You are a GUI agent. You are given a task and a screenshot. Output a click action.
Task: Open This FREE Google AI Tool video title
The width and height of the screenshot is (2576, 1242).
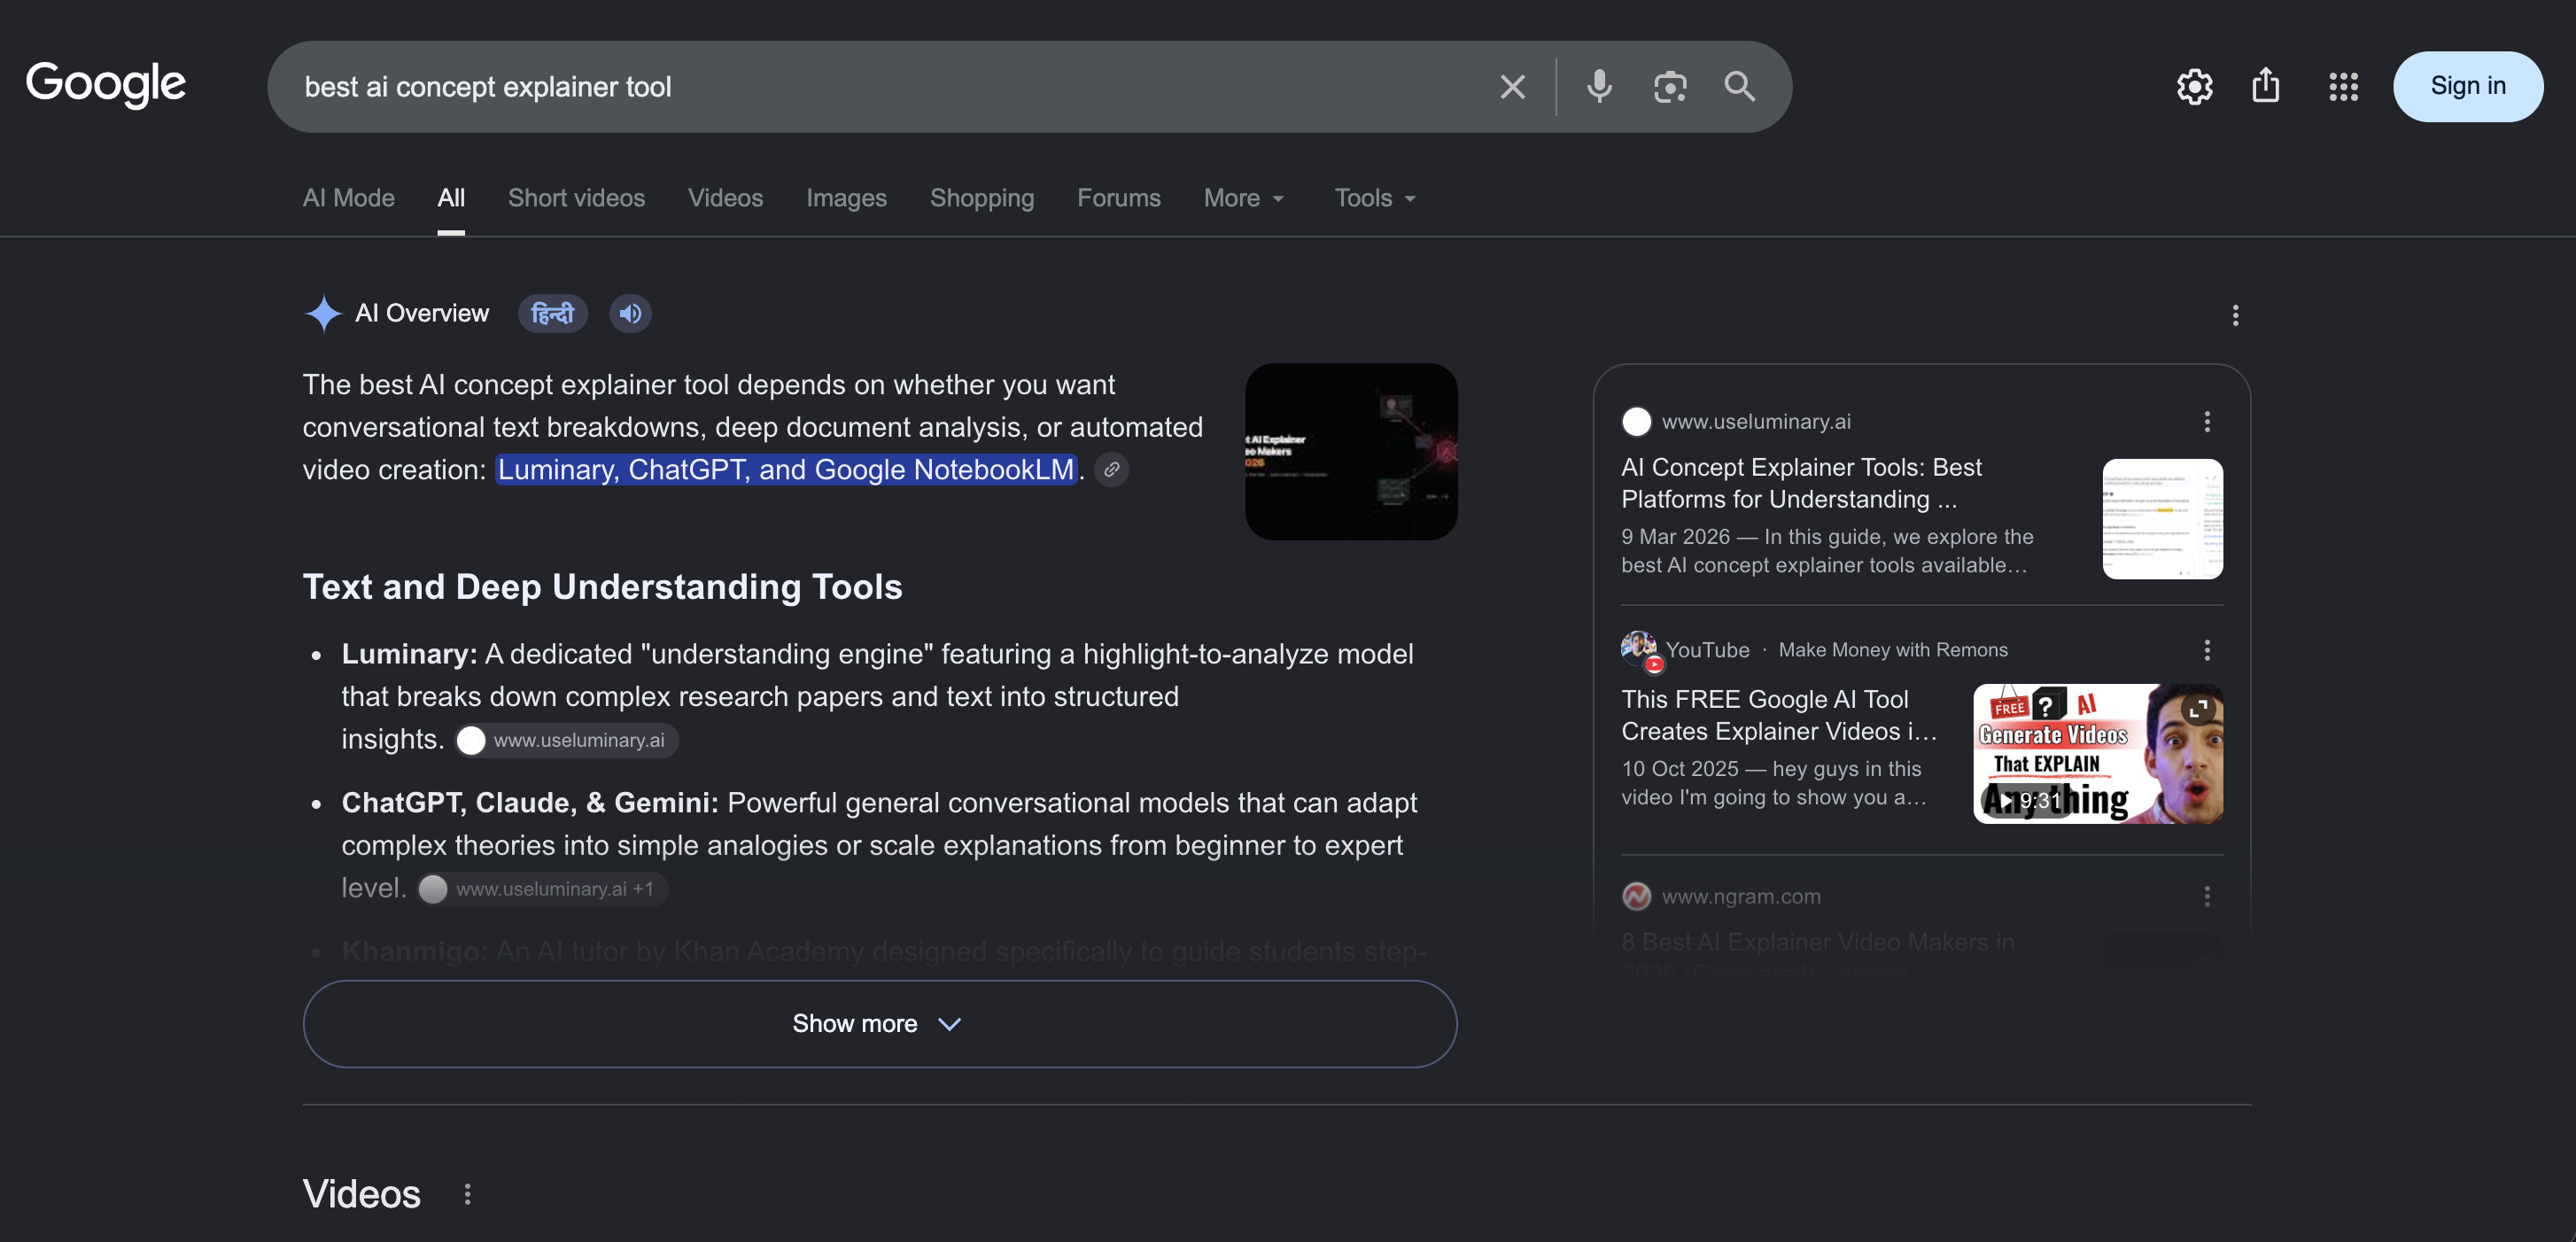1779,715
